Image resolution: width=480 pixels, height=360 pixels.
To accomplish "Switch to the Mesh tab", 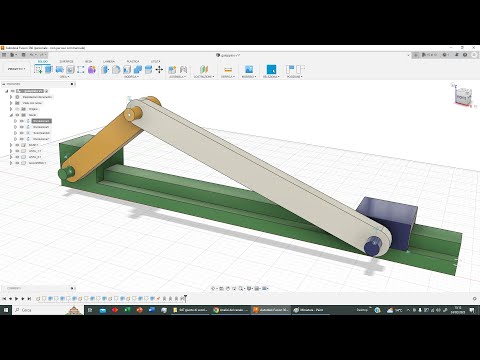I will [88, 62].
